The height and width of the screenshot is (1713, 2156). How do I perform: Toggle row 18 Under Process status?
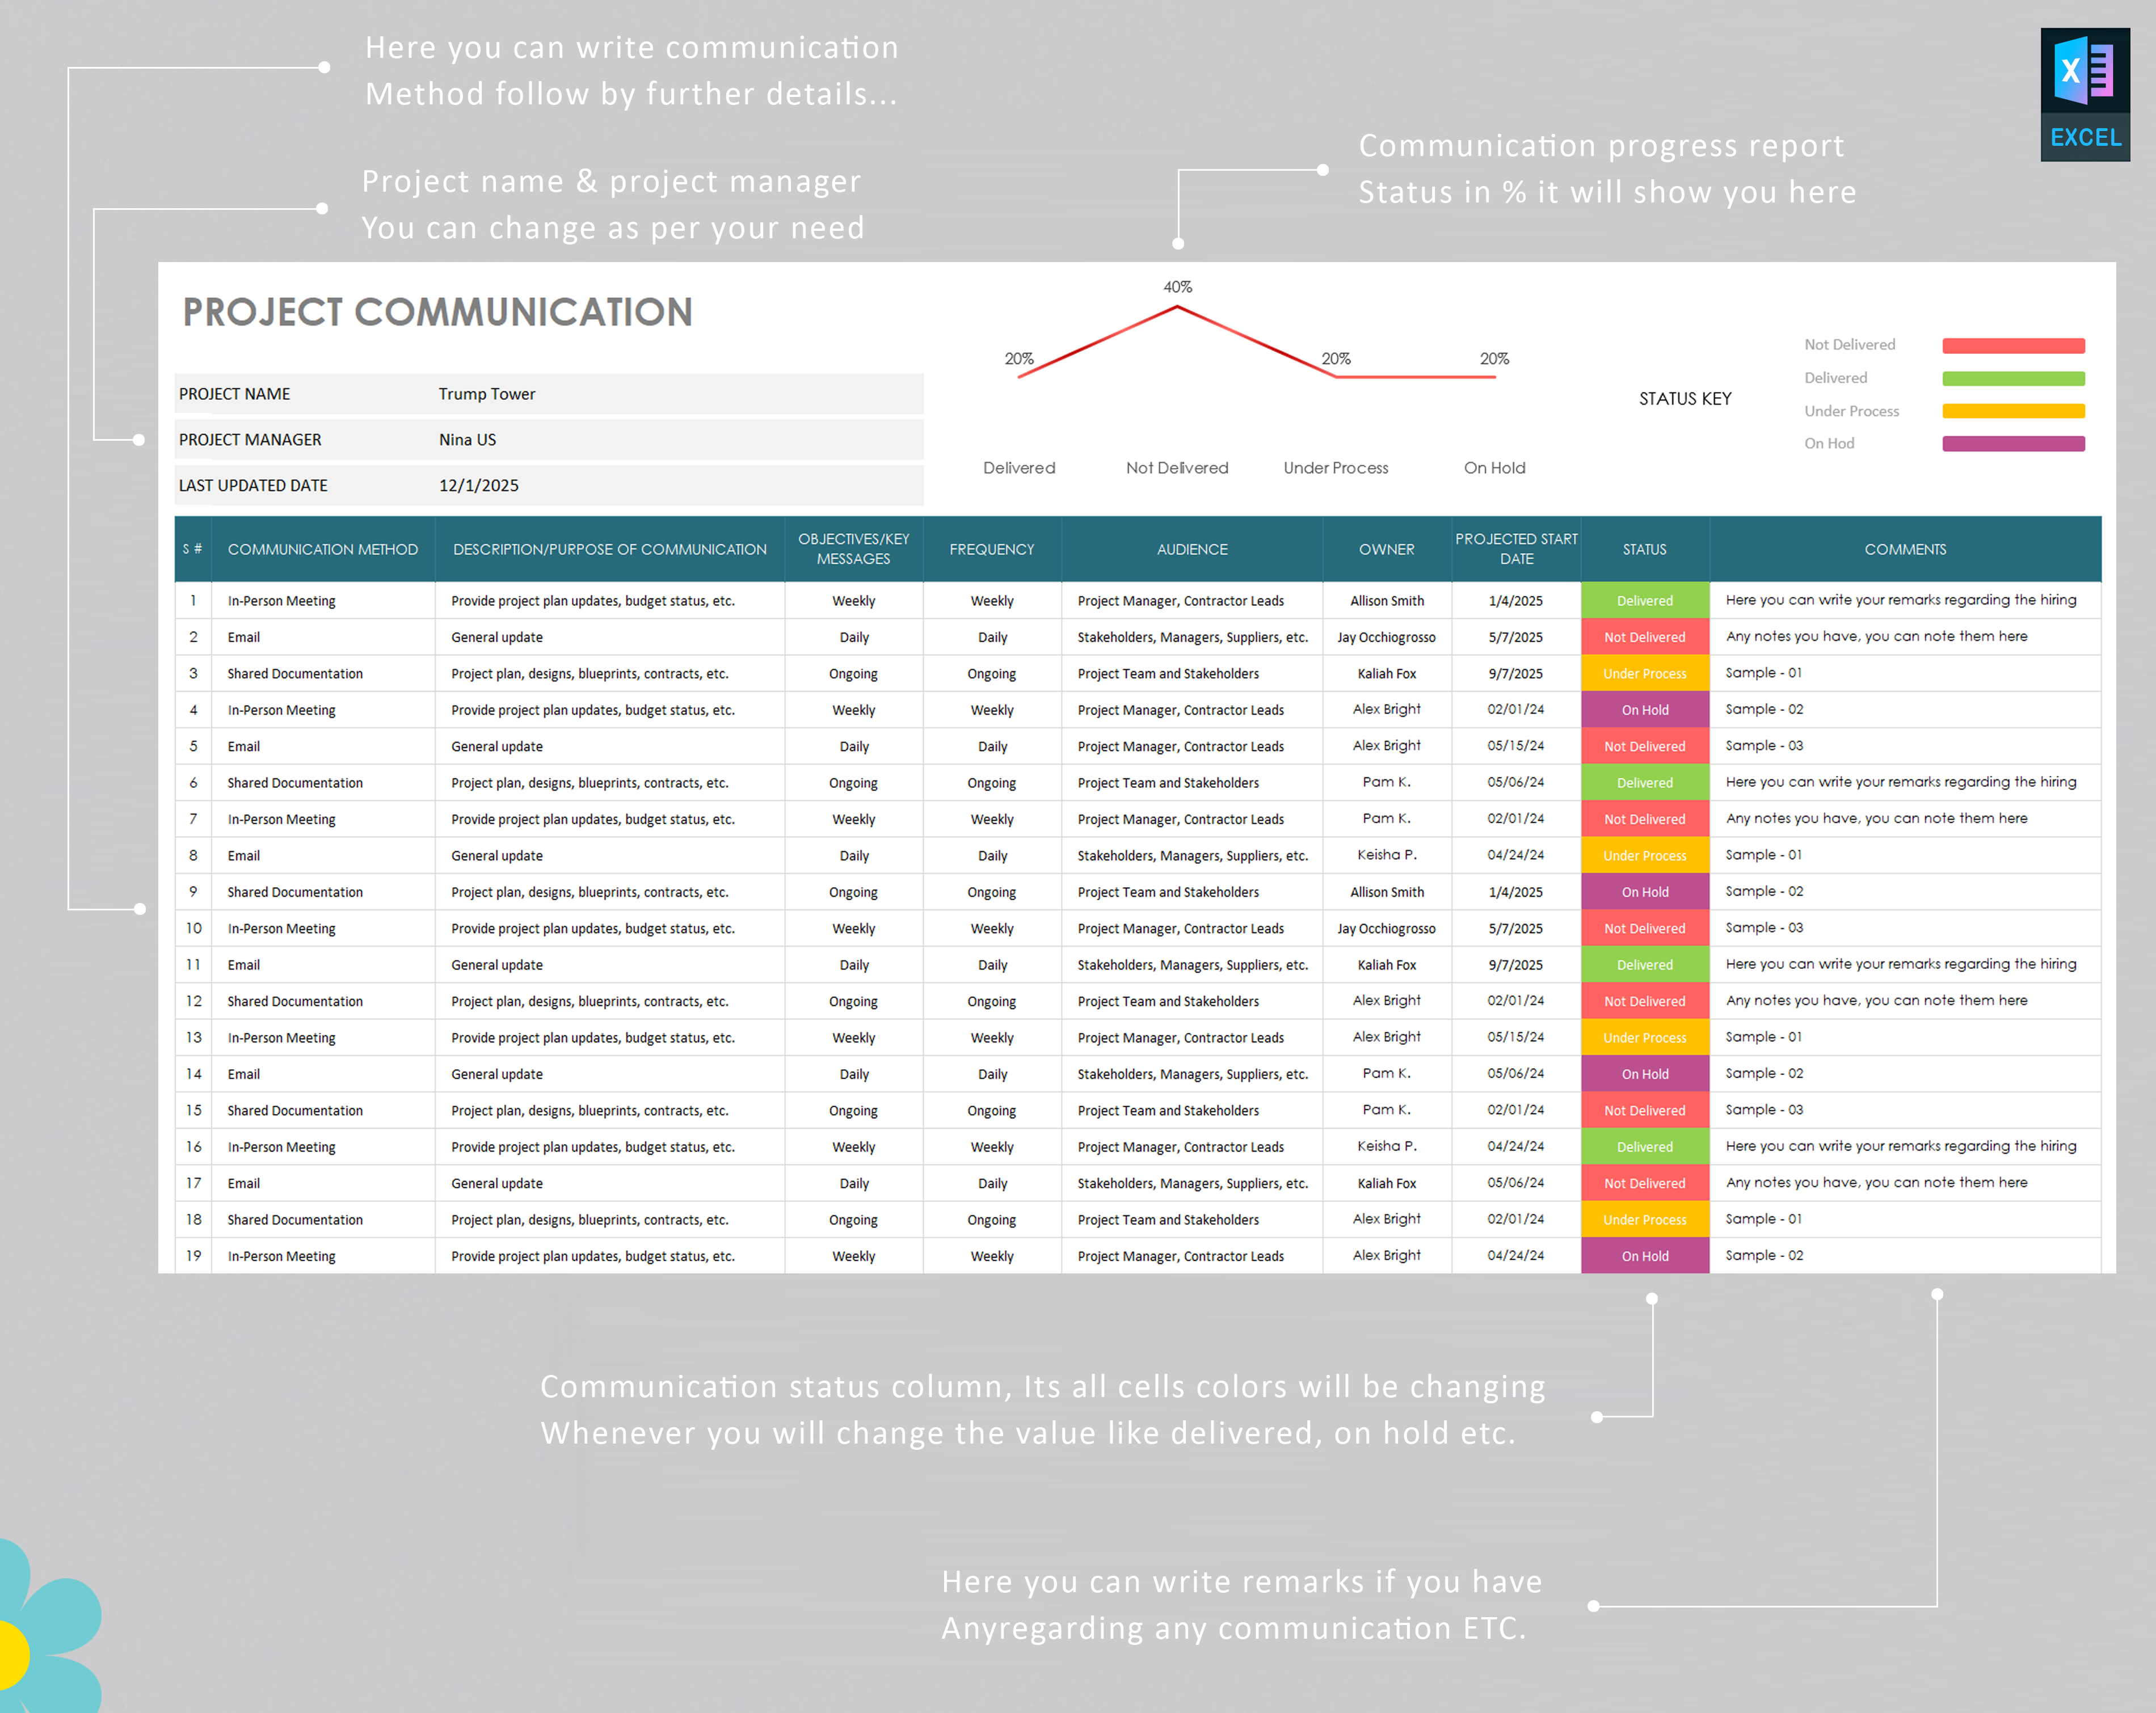coord(1644,1219)
